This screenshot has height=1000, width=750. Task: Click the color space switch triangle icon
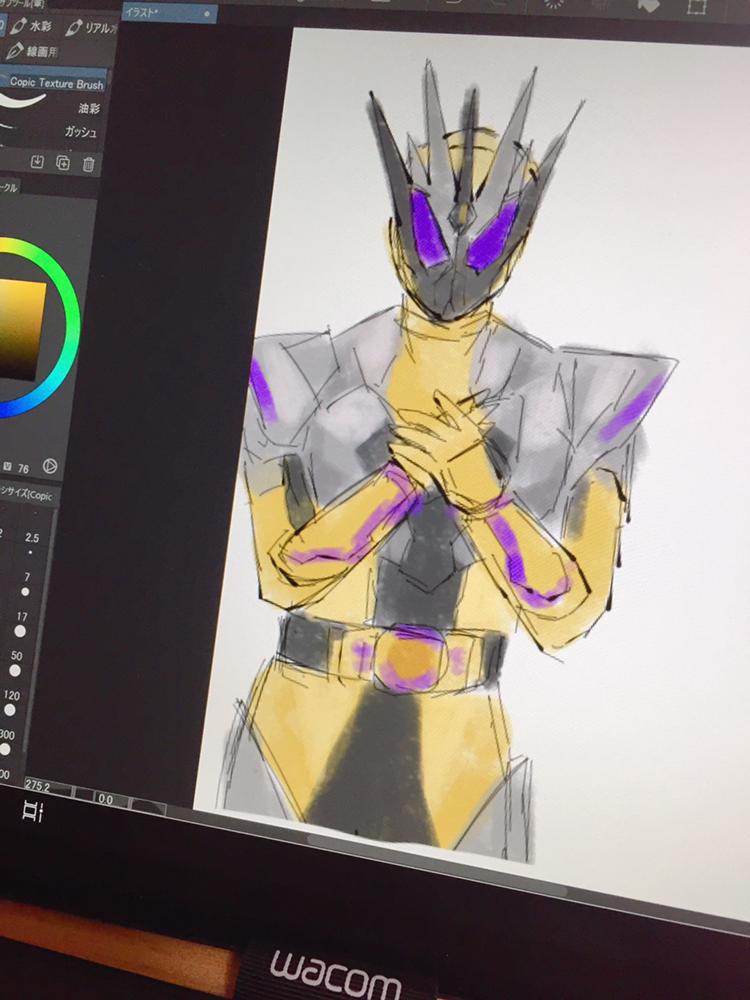(x=50, y=467)
